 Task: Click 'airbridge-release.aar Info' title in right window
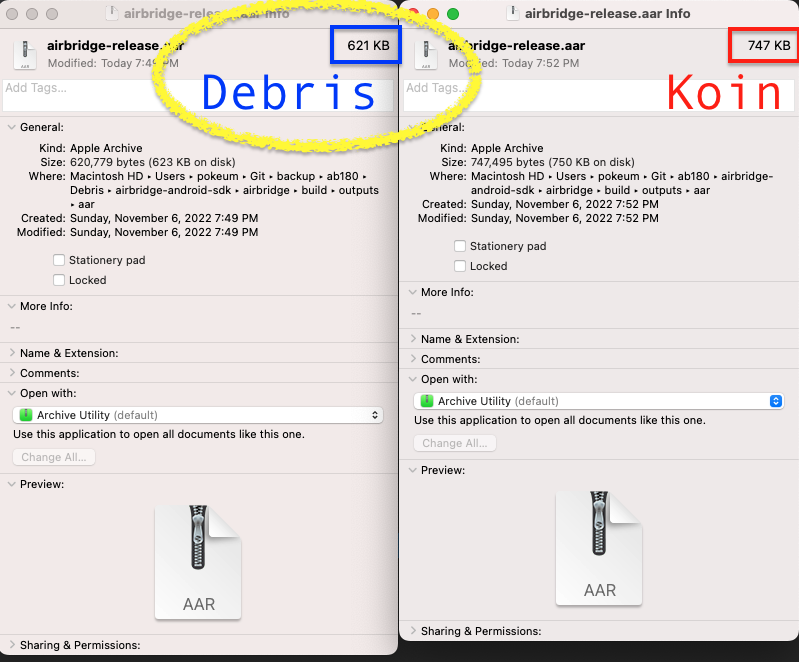click(x=607, y=13)
